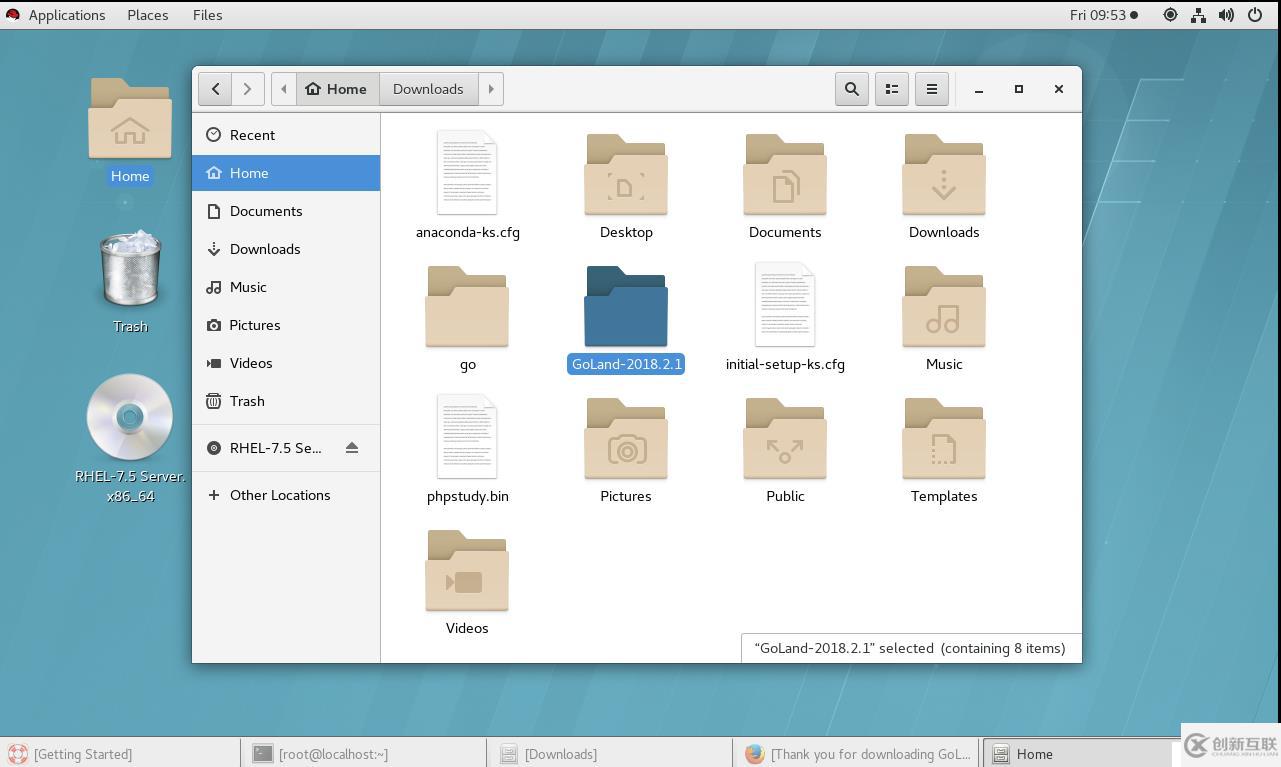
Task: Select the RHEL-7.5 Server disc desktop icon
Action: point(130,417)
